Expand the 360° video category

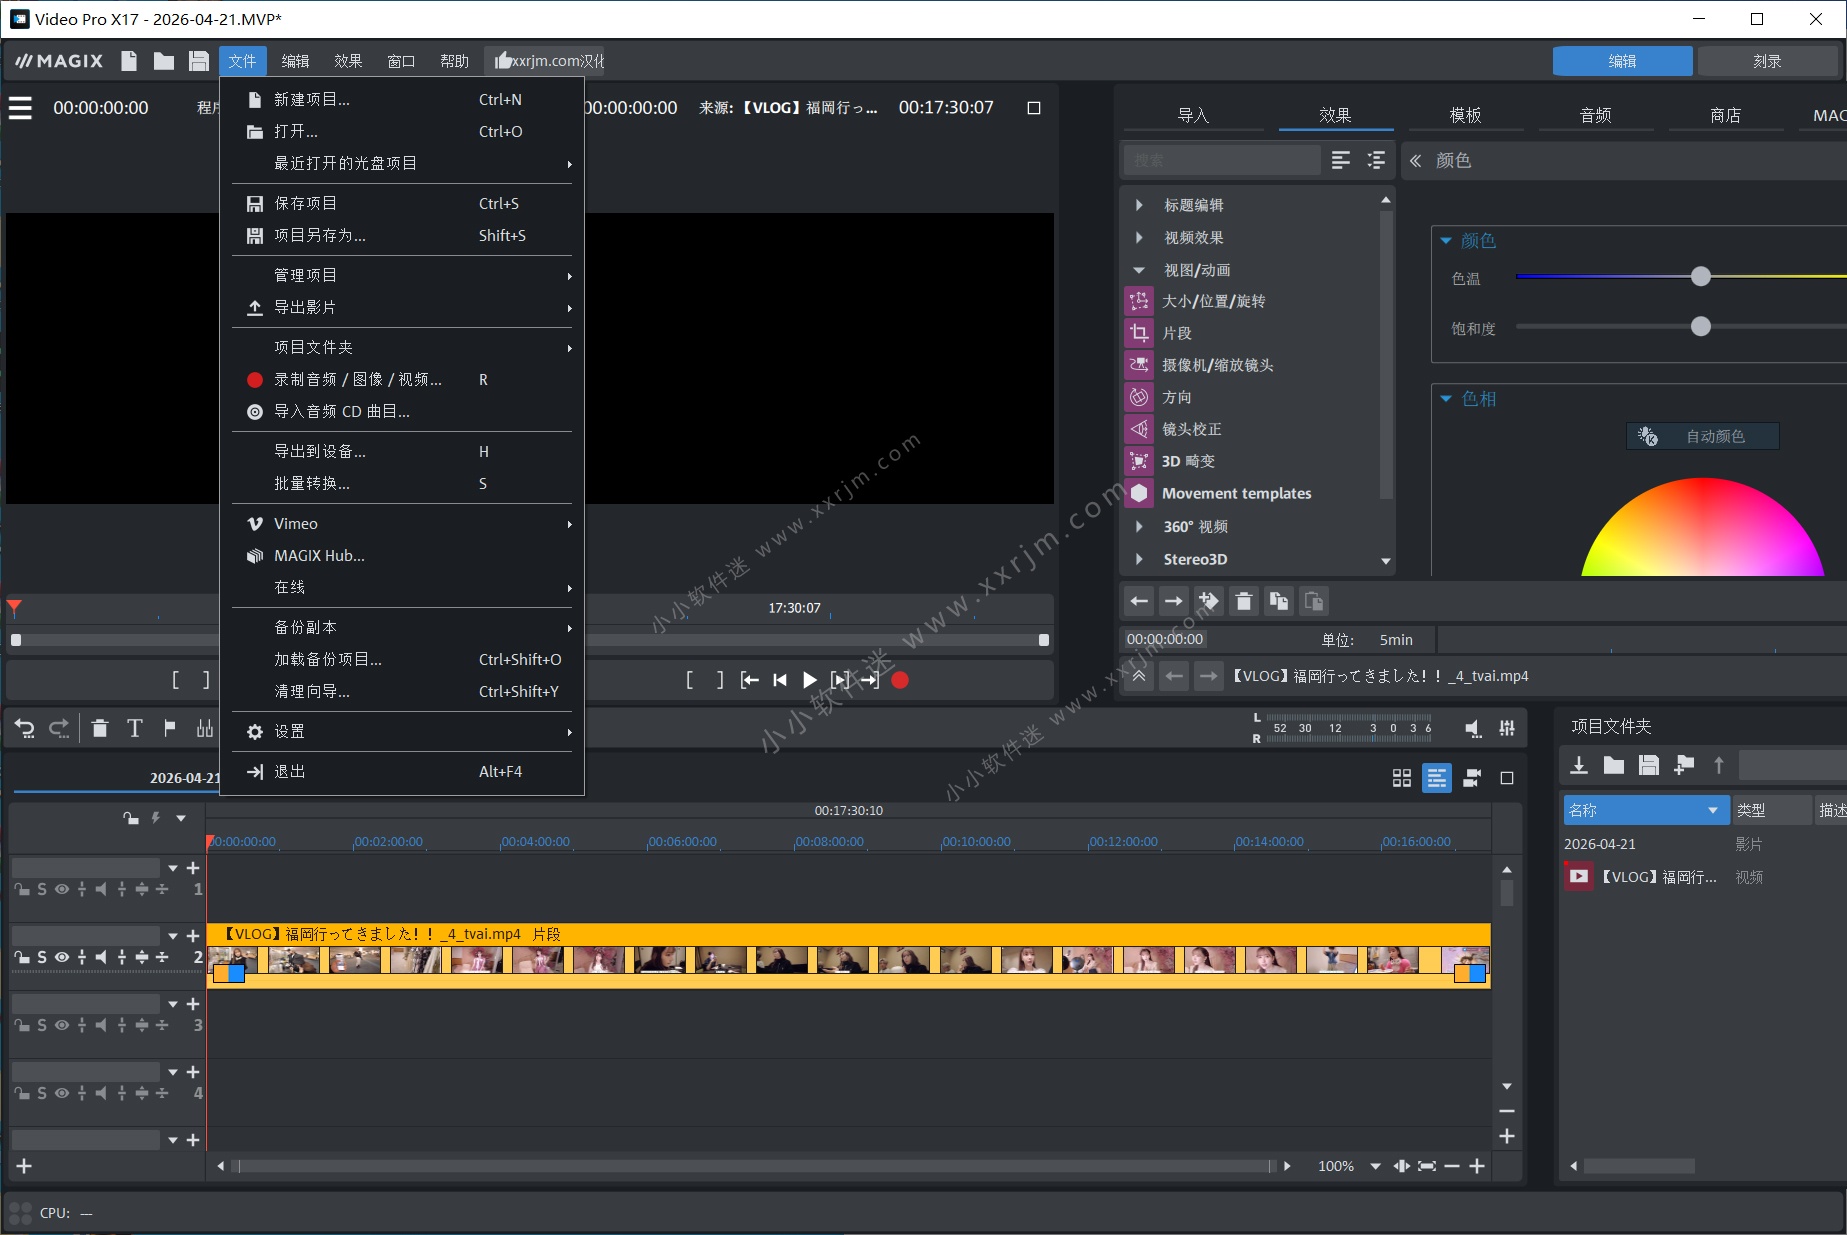click(x=1139, y=527)
